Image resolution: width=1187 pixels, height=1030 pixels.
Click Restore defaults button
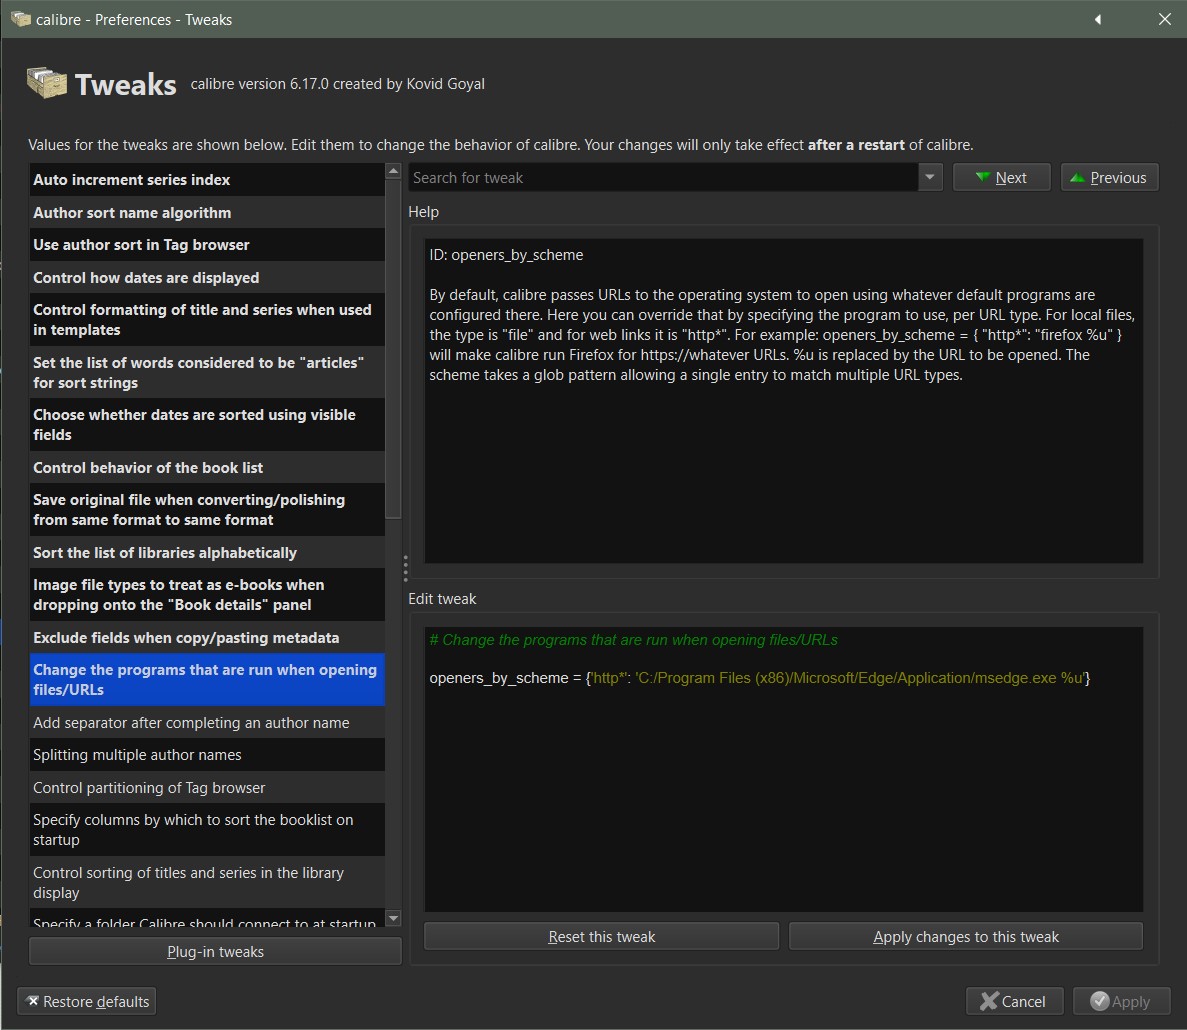[86, 1001]
